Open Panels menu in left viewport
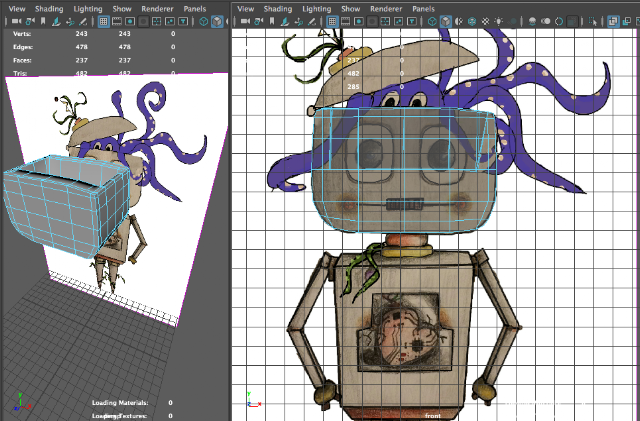The width and height of the screenshot is (640, 421). point(195,9)
